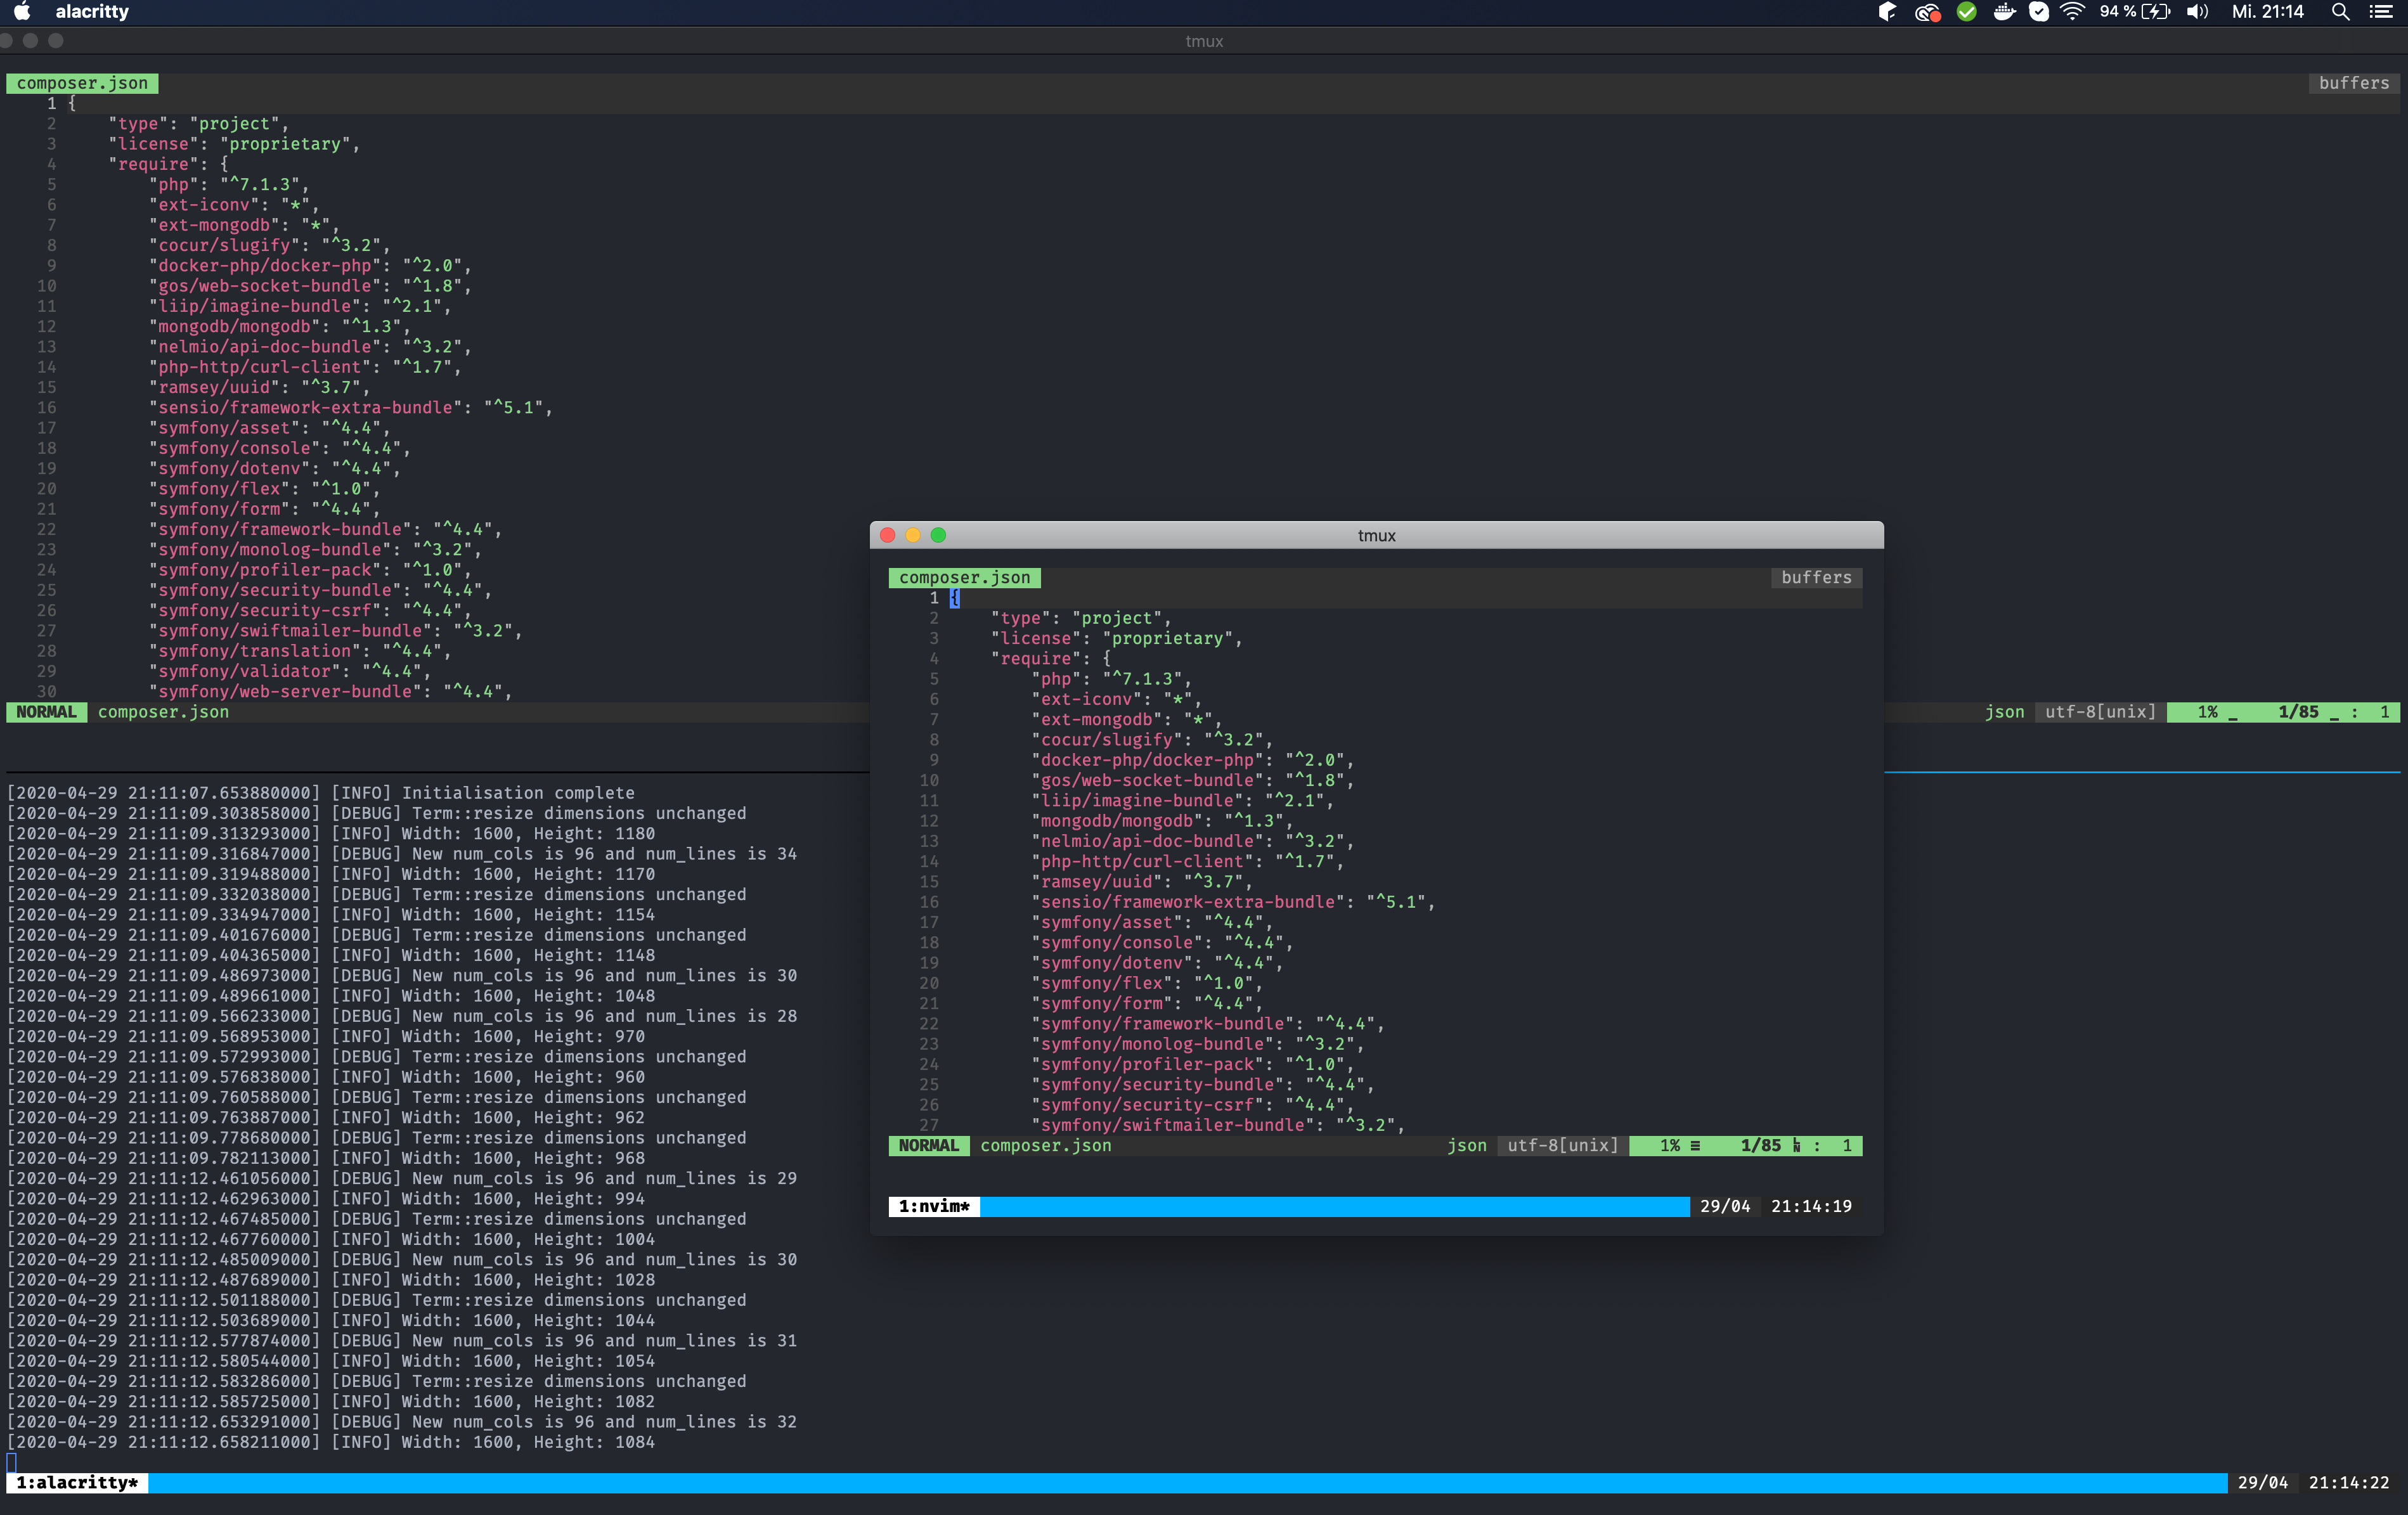Click the WiFi icon in the menu bar
Screen dimensions: 2408x1515
click(2073, 12)
